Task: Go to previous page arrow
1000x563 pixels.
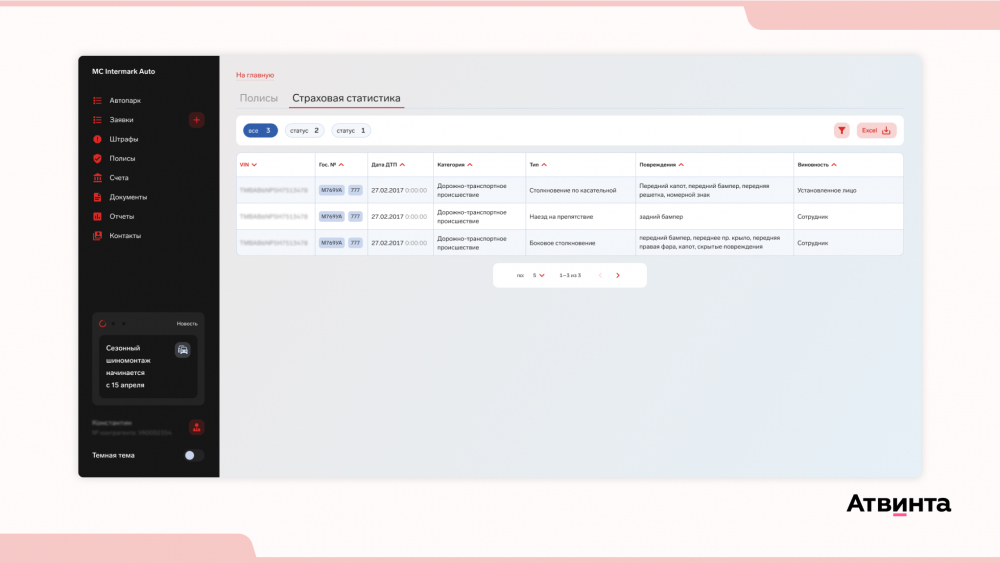Action: click(x=600, y=275)
